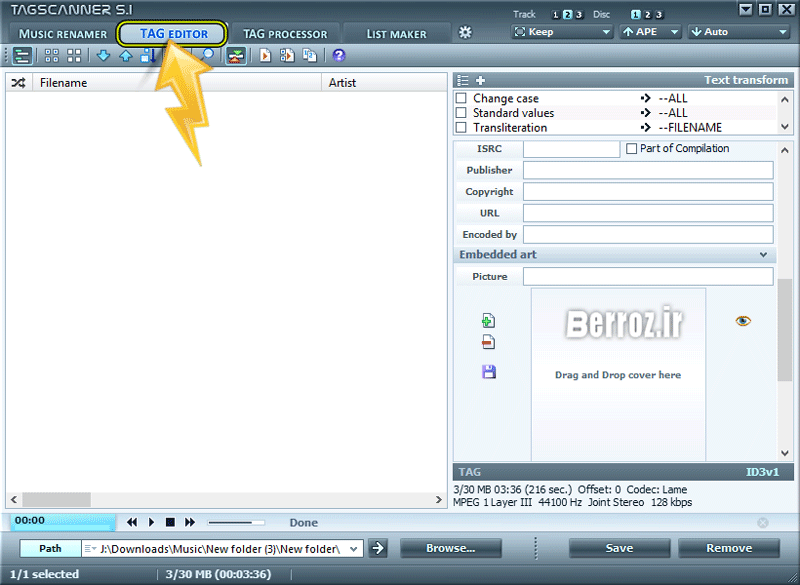
Task: Select Track format option 3
Action: click(579, 15)
